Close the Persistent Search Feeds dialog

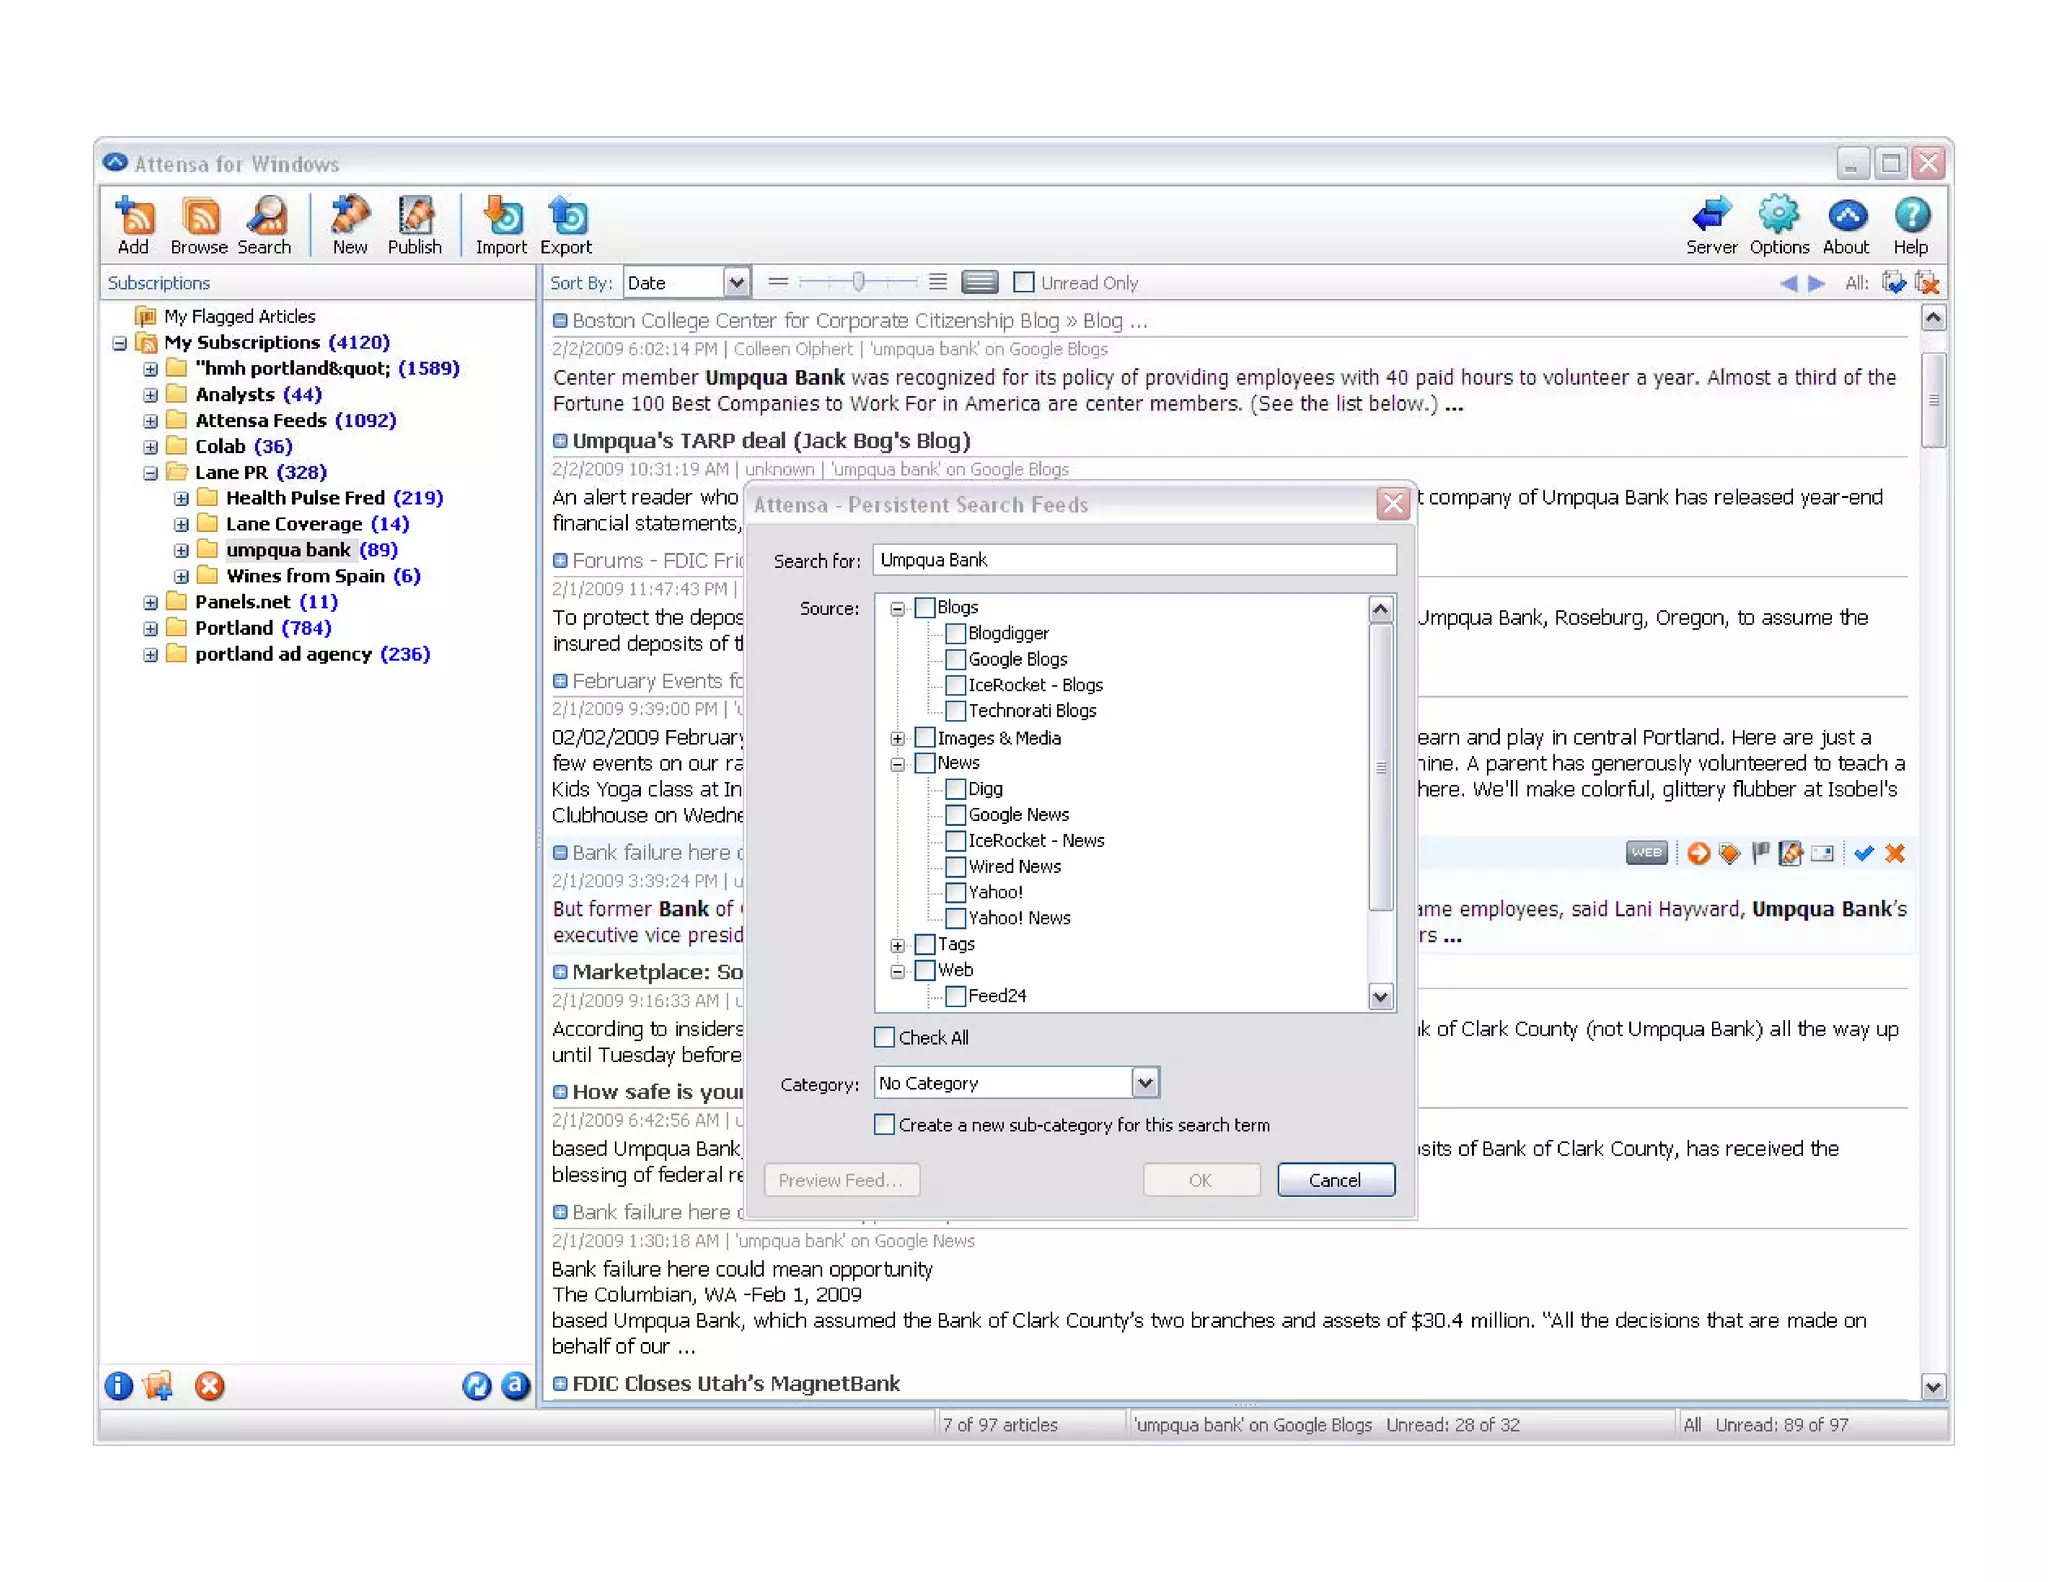[1393, 504]
